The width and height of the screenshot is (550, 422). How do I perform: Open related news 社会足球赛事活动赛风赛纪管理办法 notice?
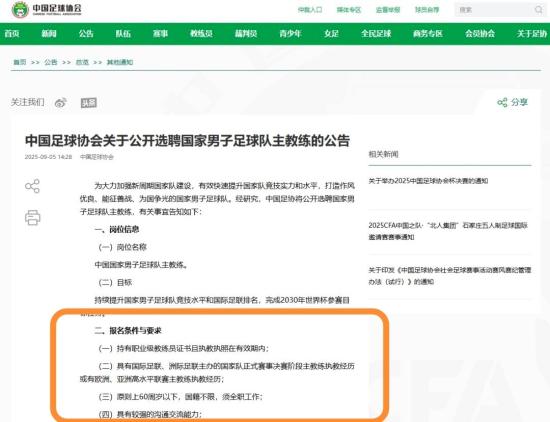click(x=450, y=276)
